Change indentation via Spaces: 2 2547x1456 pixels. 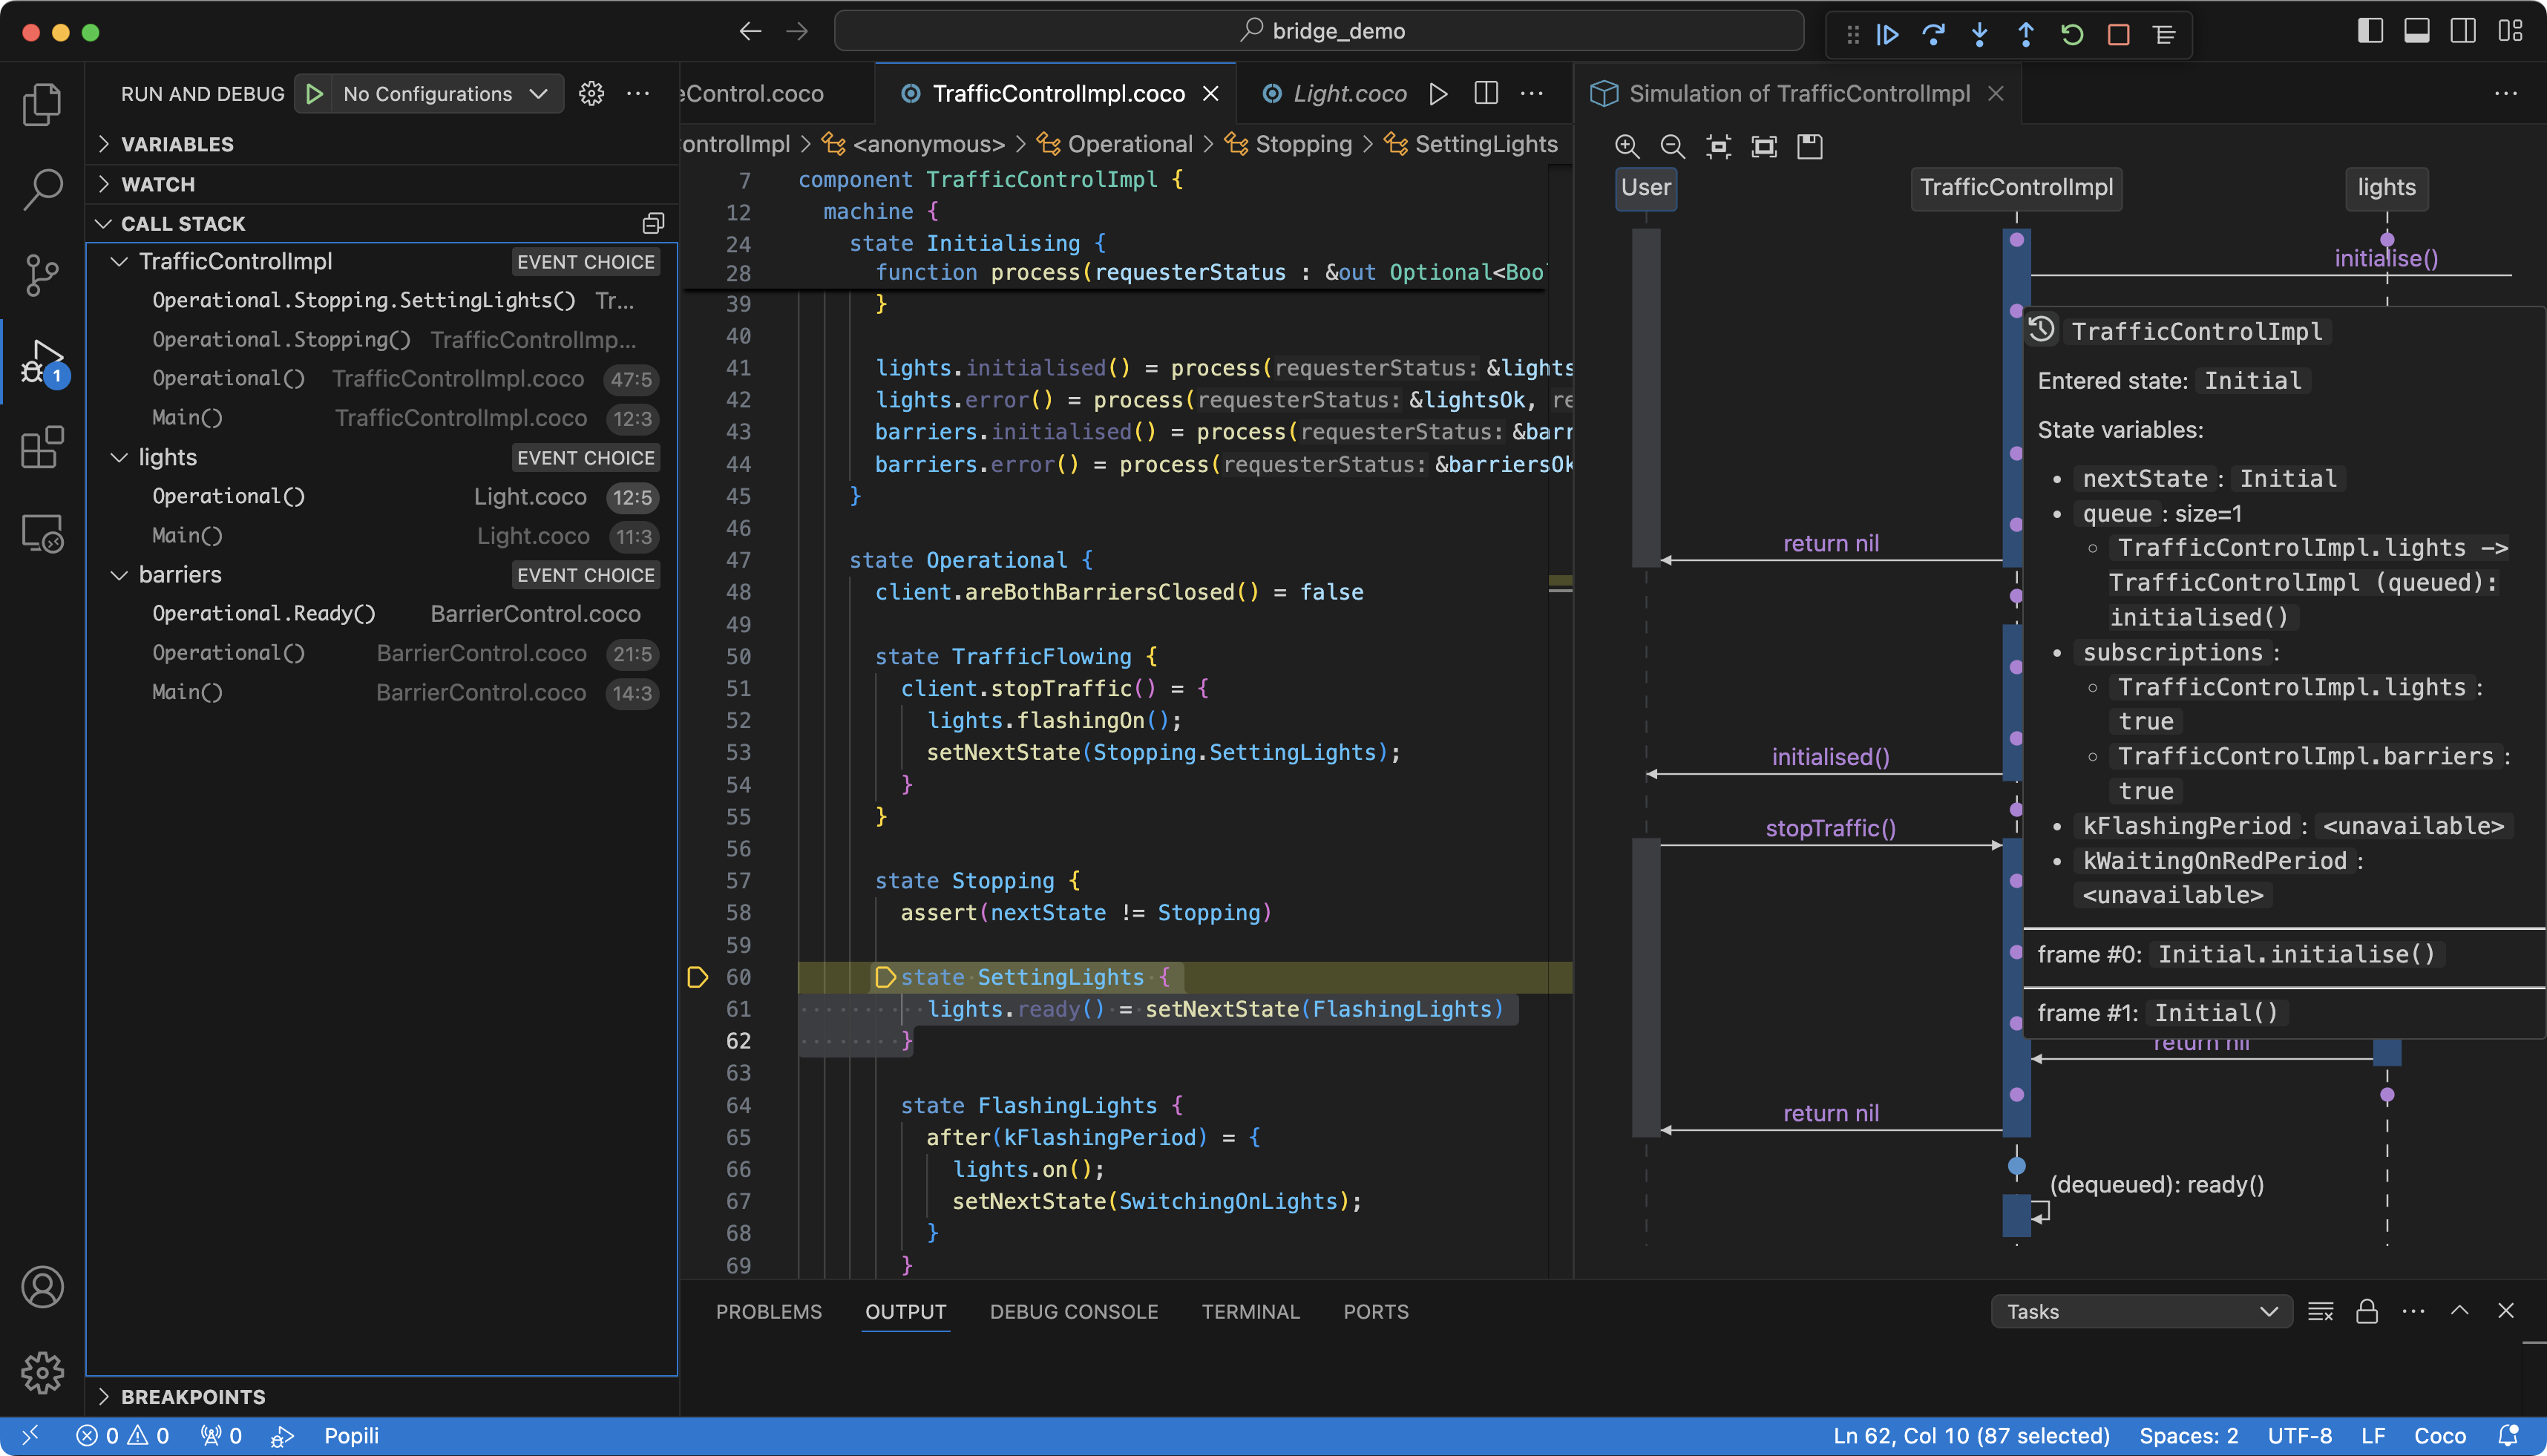click(x=2189, y=1436)
